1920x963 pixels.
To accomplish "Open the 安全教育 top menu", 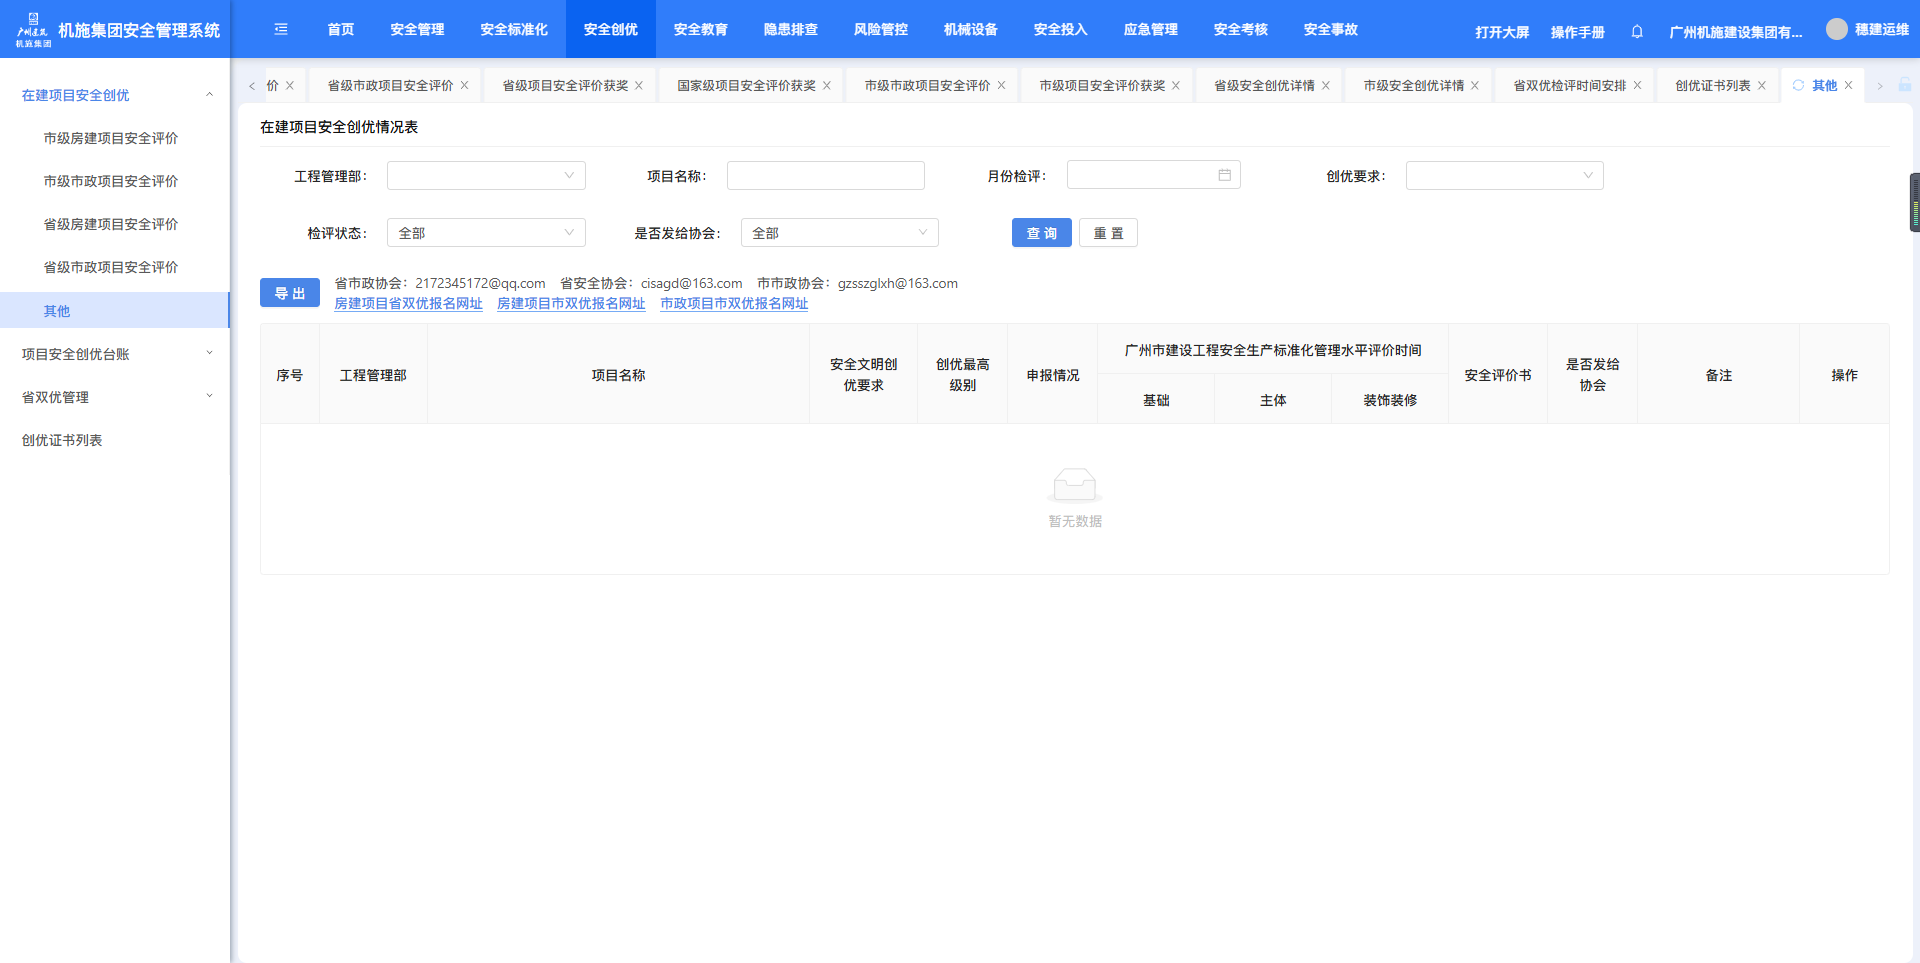I will coord(700,30).
